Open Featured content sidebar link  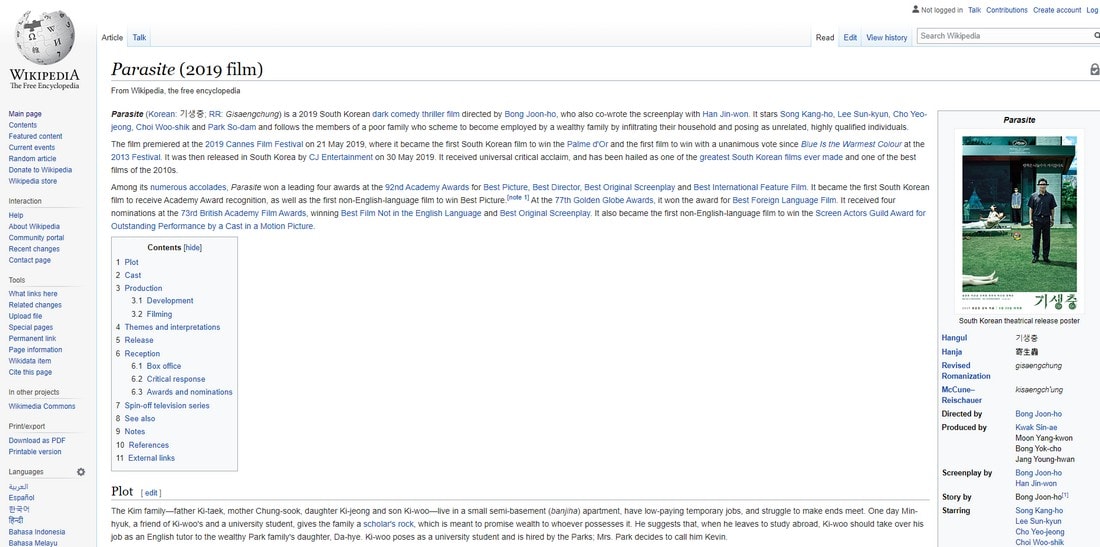[36, 136]
